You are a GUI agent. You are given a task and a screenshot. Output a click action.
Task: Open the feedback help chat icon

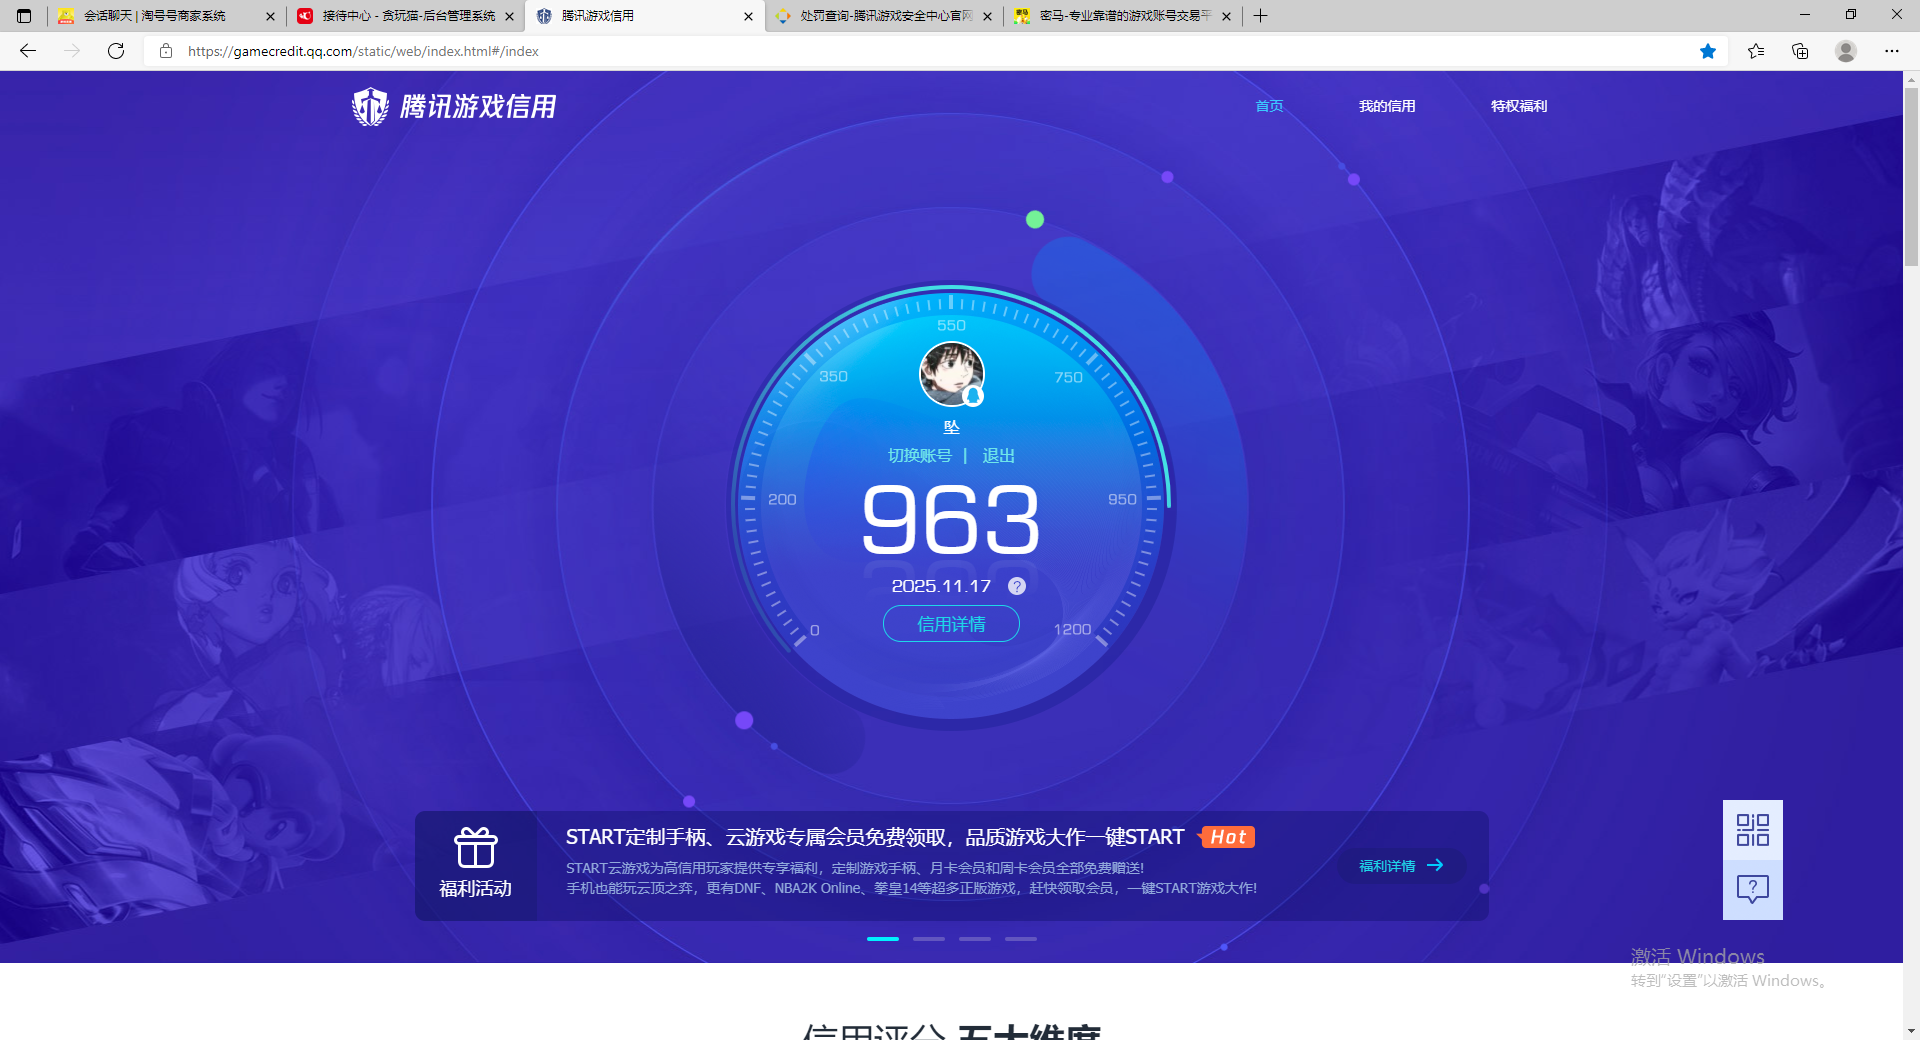pyautogui.click(x=1752, y=889)
